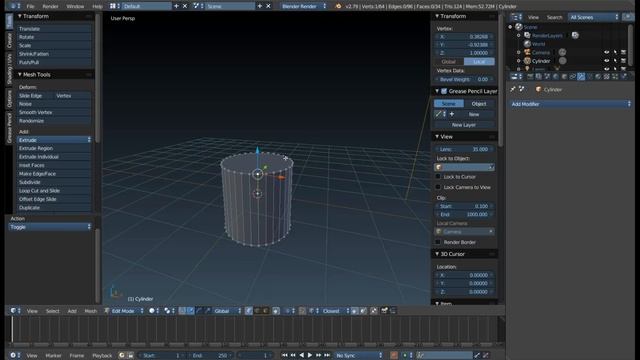Viewport: 640px width, 360px height.
Task: Click the Lens value slider
Action: (x=464, y=149)
